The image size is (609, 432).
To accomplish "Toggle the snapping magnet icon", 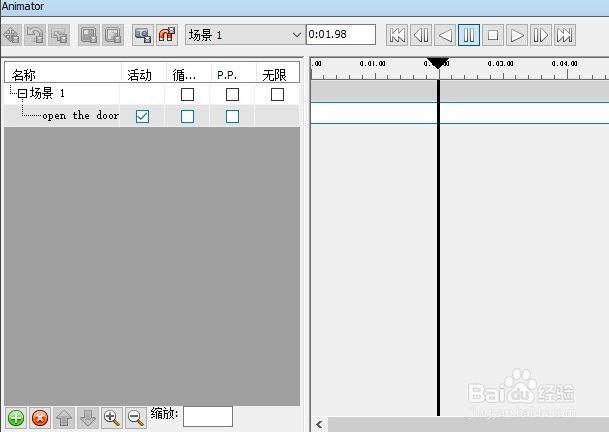I will (x=167, y=35).
